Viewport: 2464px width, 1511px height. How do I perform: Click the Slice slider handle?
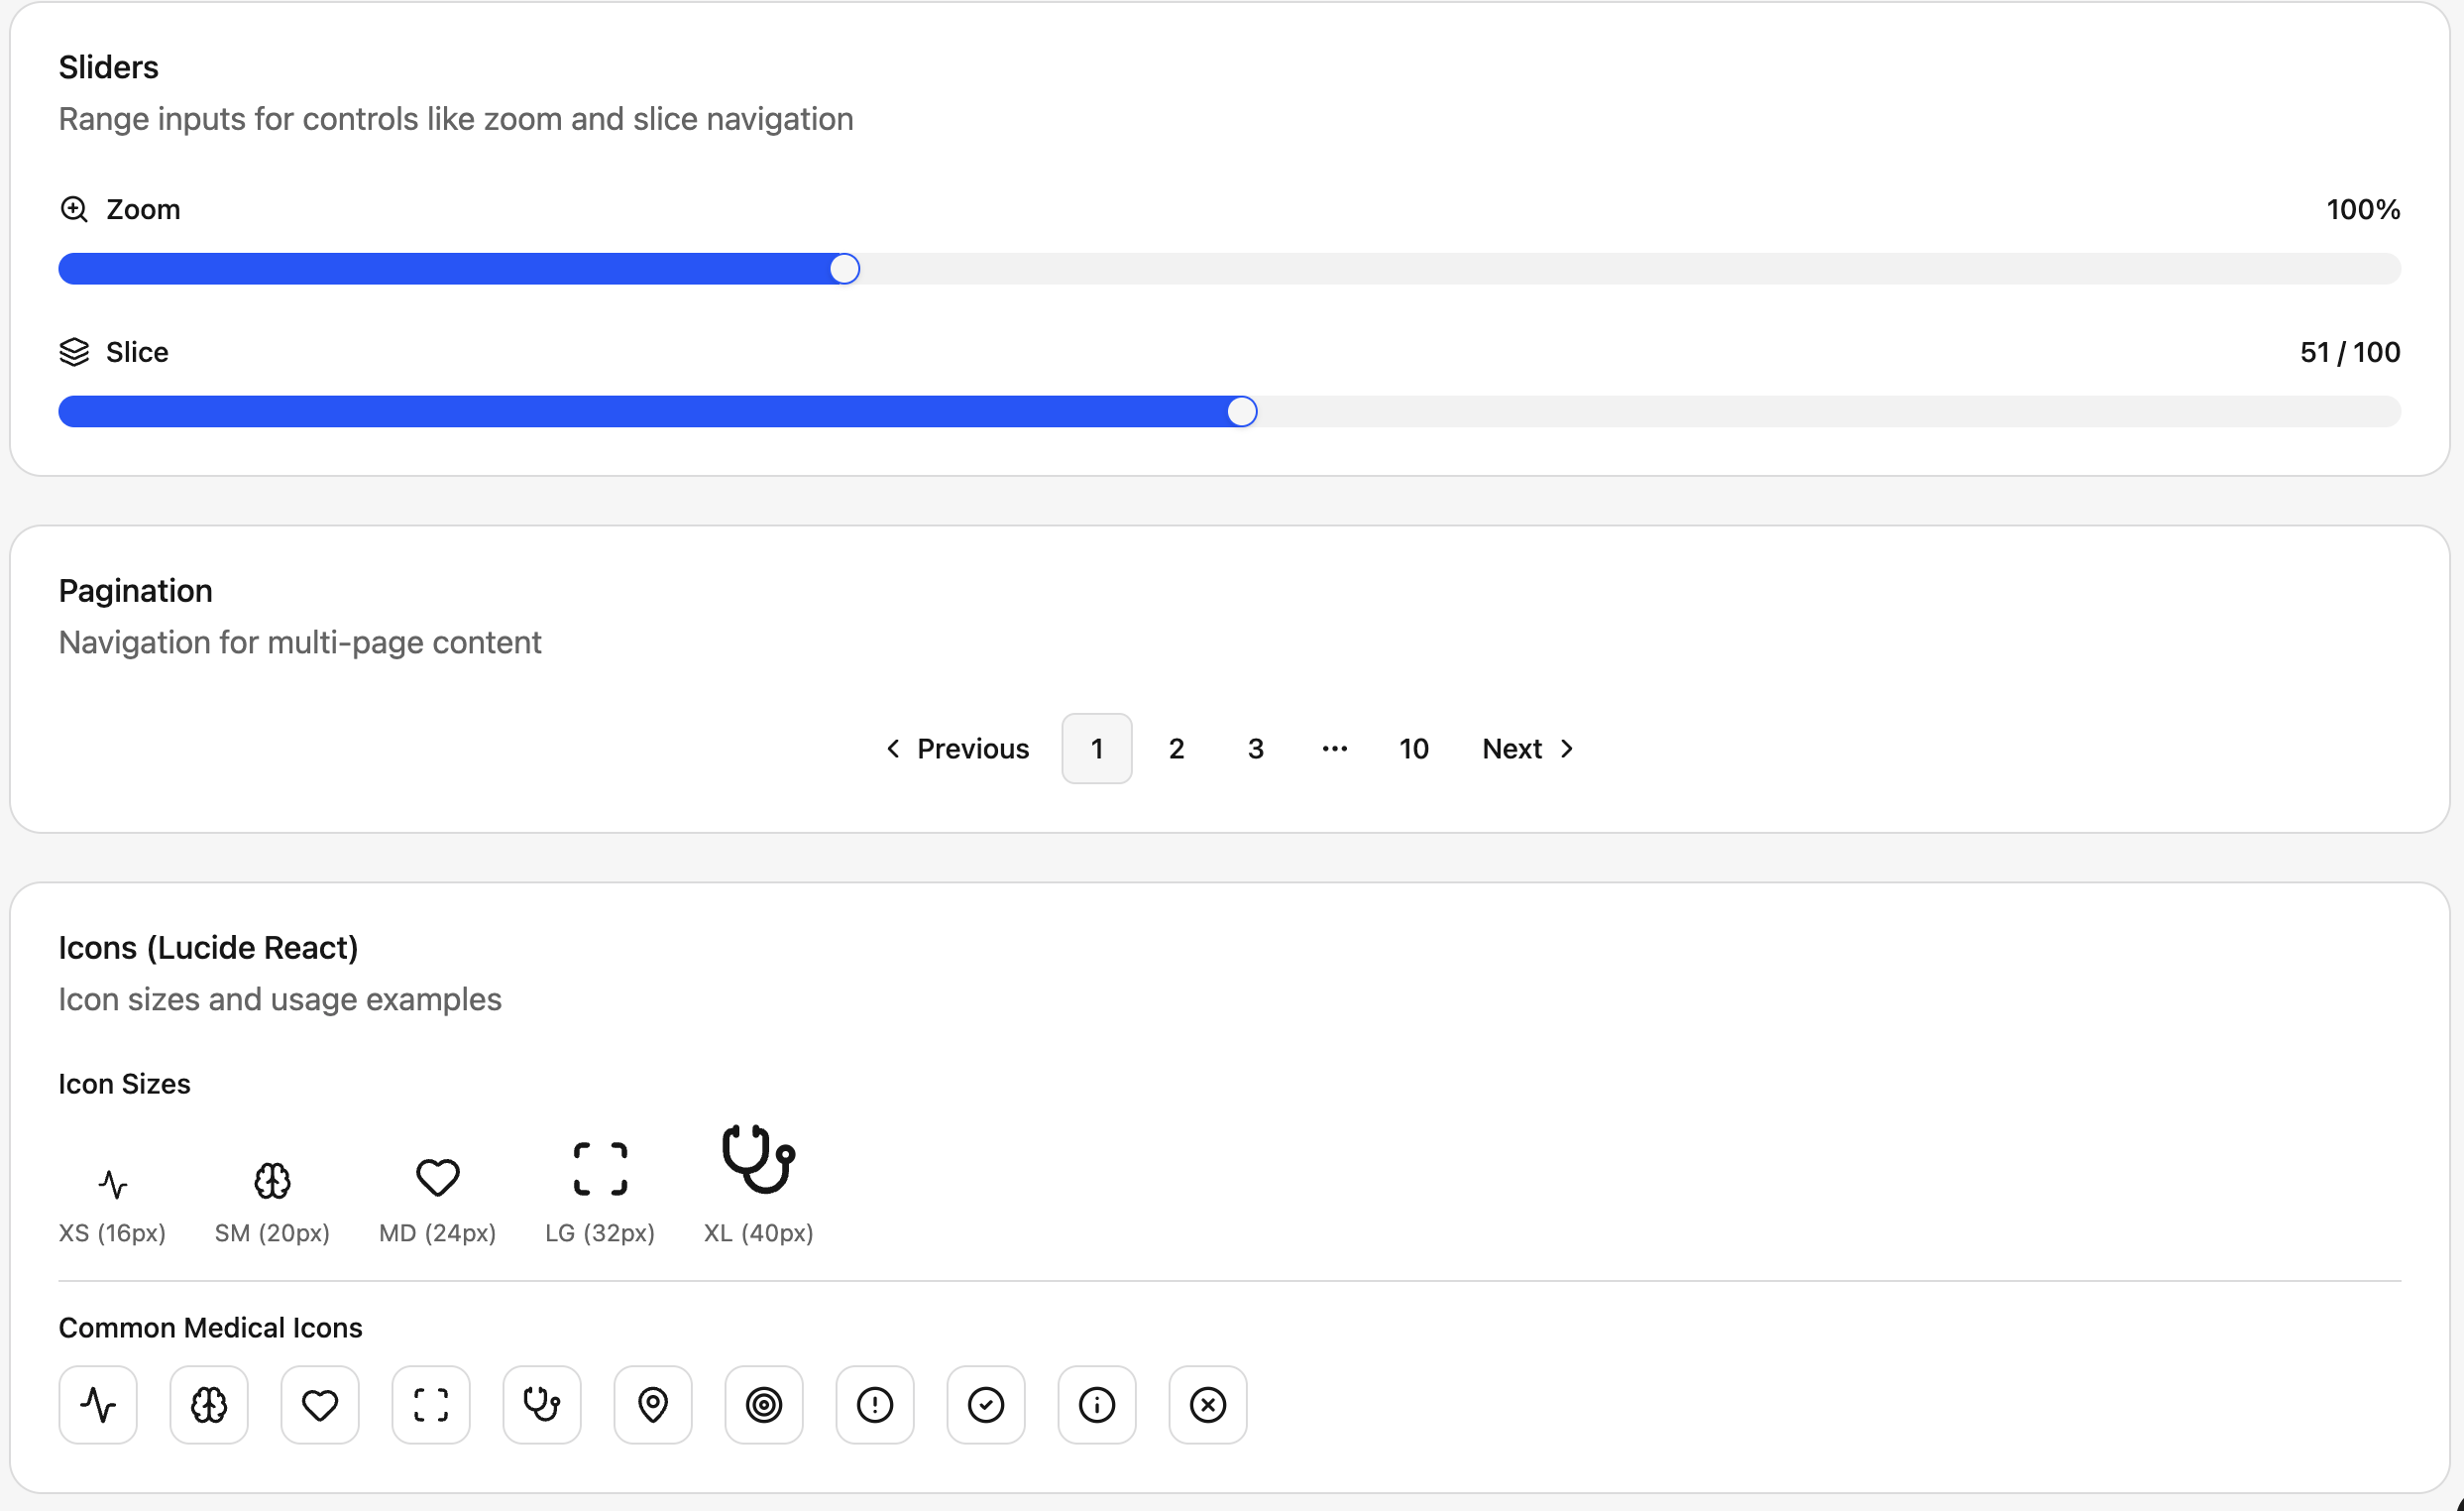tap(1241, 411)
